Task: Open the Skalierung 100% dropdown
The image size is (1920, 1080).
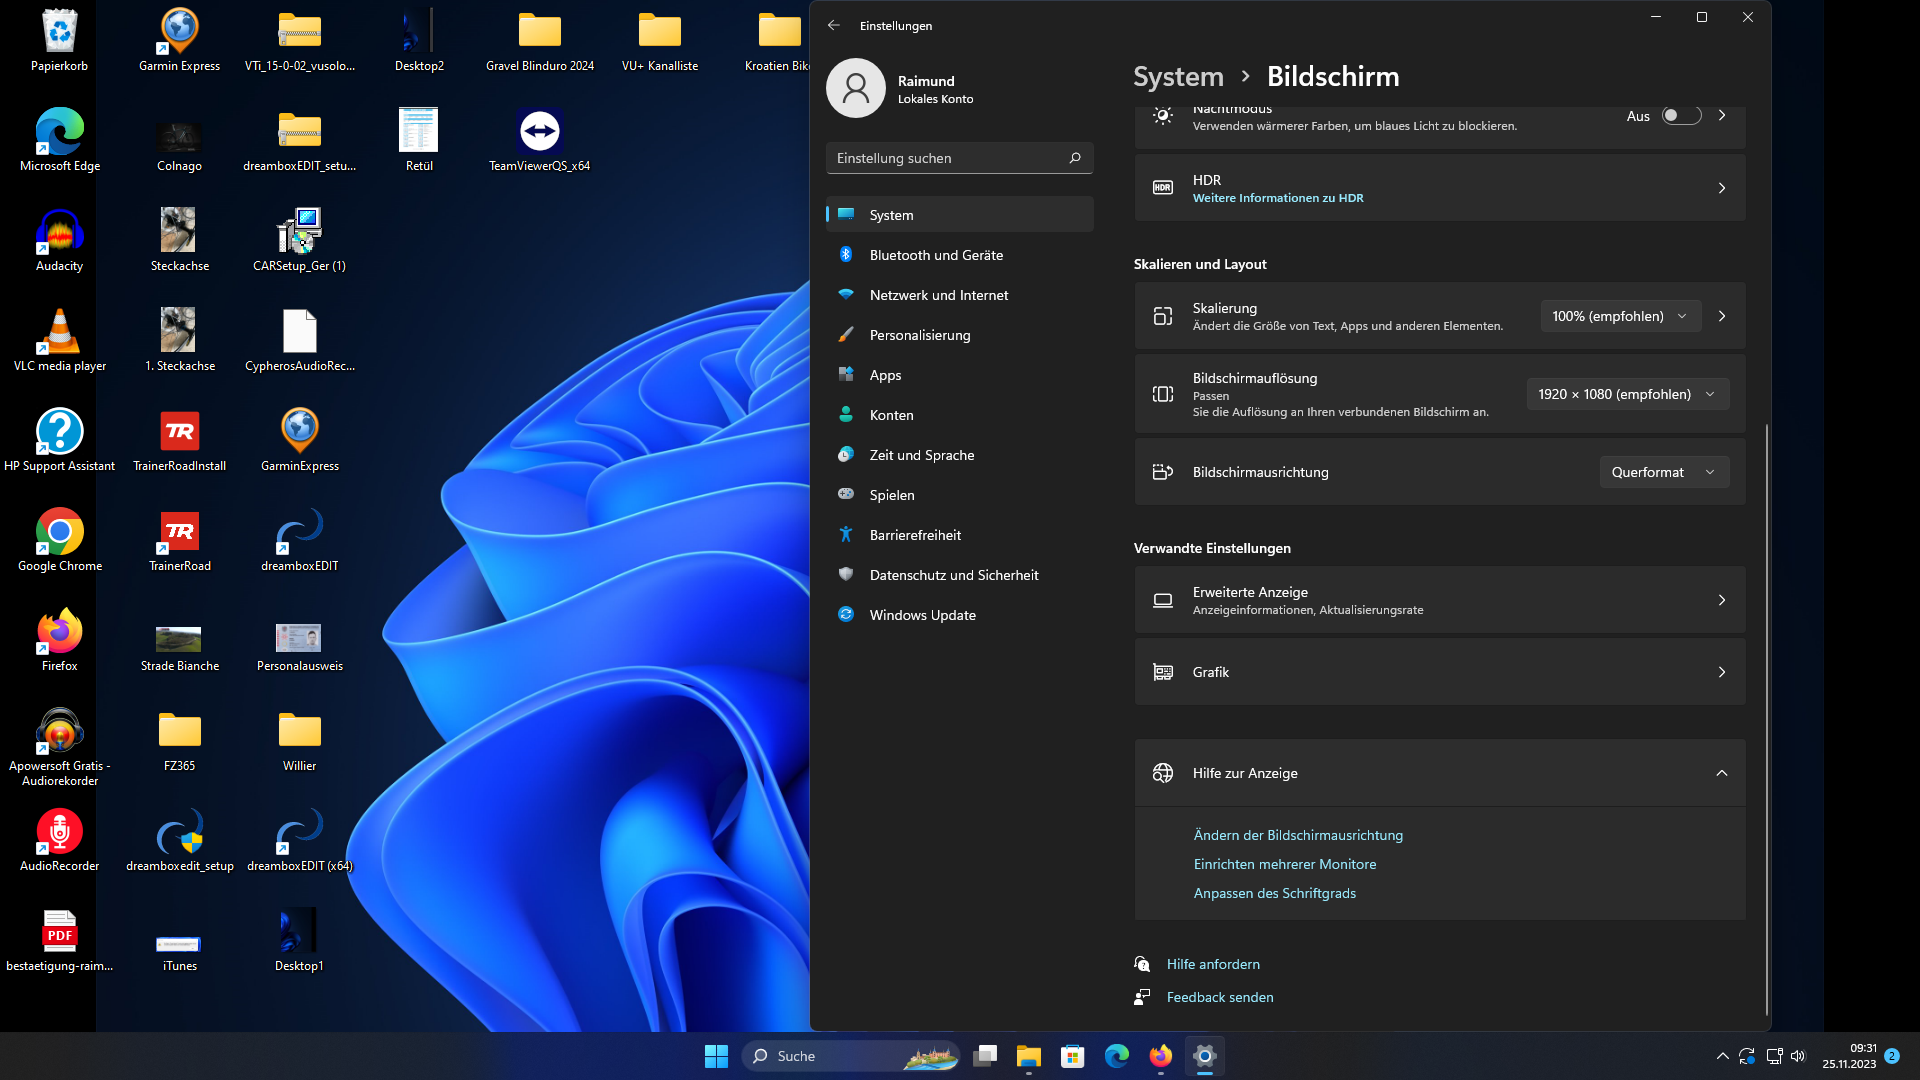Action: (x=1619, y=316)
